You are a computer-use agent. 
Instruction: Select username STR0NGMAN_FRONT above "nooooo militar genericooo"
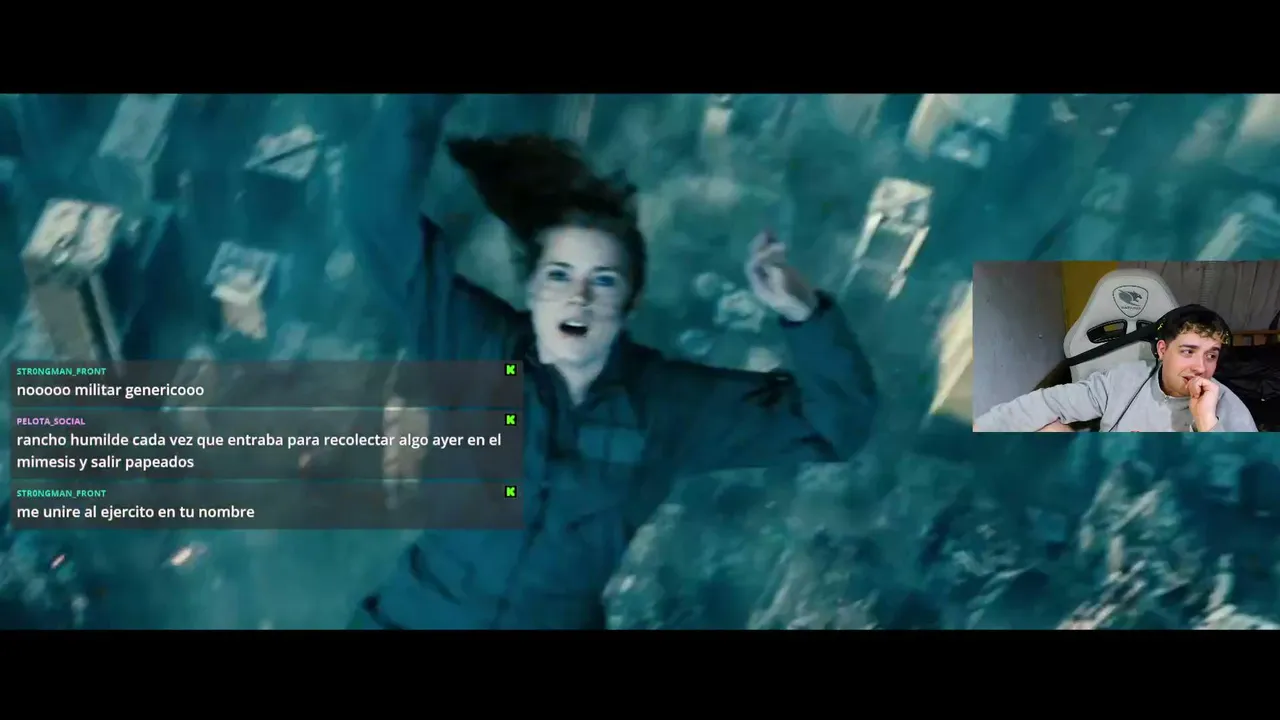point(61,372)
